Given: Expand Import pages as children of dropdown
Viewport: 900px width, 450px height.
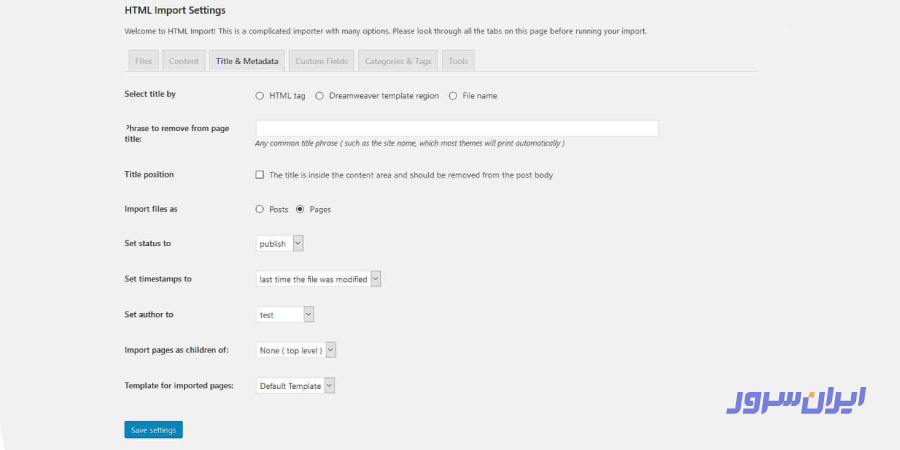Looking at the screenshot, I should point(296,350).
